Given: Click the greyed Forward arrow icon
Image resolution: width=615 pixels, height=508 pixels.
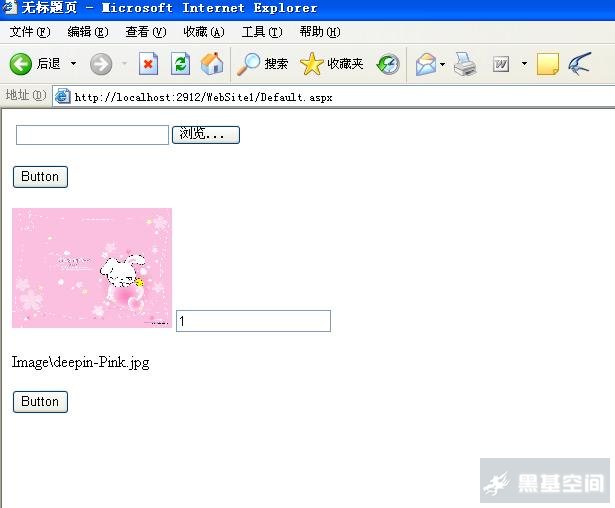Looking at the screenshot, I should tap(101, 64).
